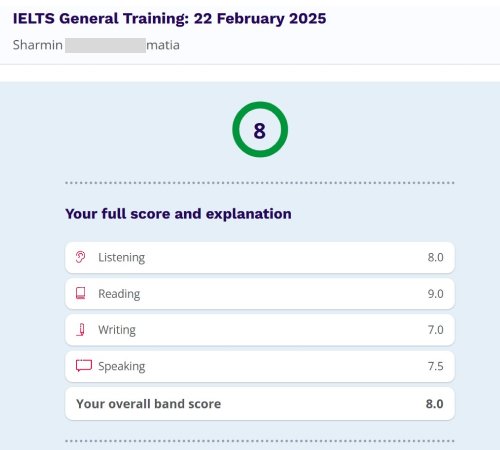Click the Writing pen icon

pos(81,330)
